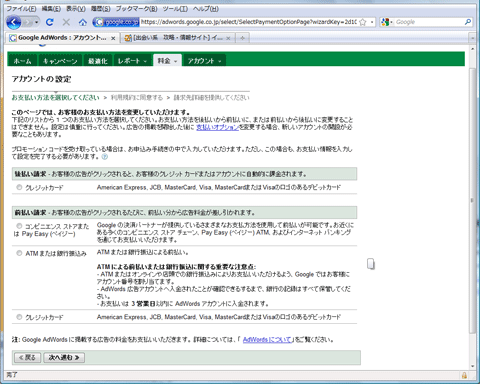
Task: Click the 支払いオプション link
Action: point(218,127)
